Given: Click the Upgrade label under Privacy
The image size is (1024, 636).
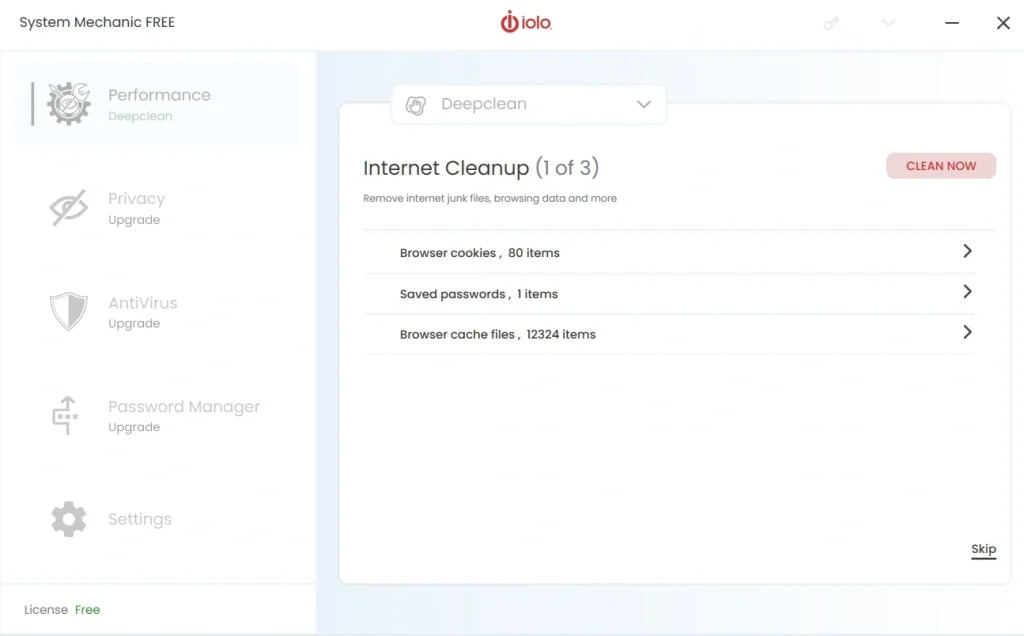Looking at the screenshot, I should [x=134, y=220].
